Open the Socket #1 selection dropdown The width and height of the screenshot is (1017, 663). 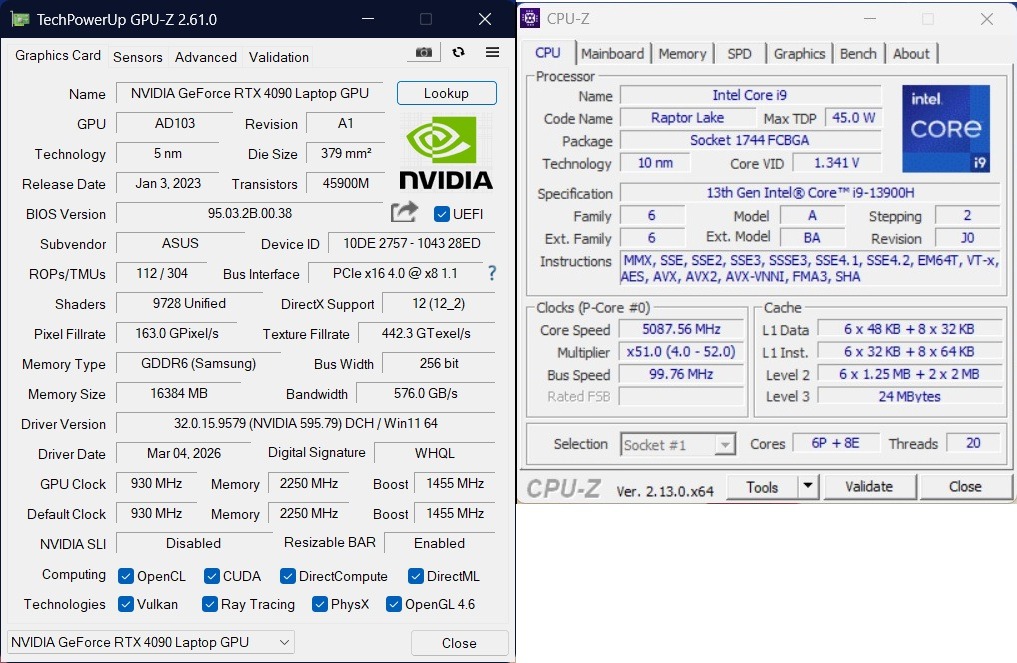click(678, 444)
